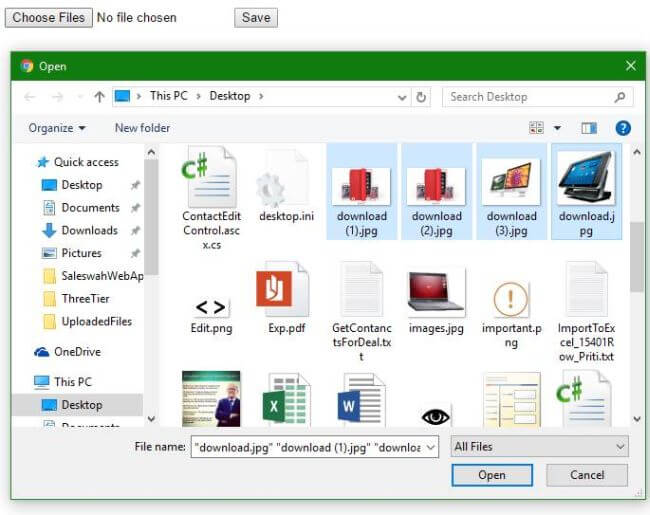Image resolution: width=650 pixels, height=515 pixels.
Task: Open the SaleswahWebAp folder
Action: tap(94, 276)
